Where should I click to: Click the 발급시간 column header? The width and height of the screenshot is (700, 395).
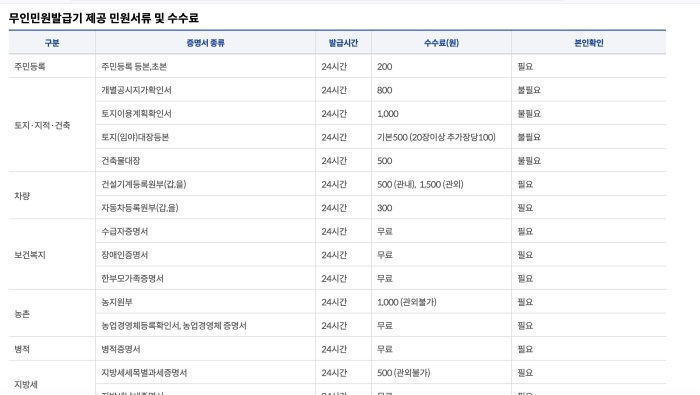pos(343,43)
